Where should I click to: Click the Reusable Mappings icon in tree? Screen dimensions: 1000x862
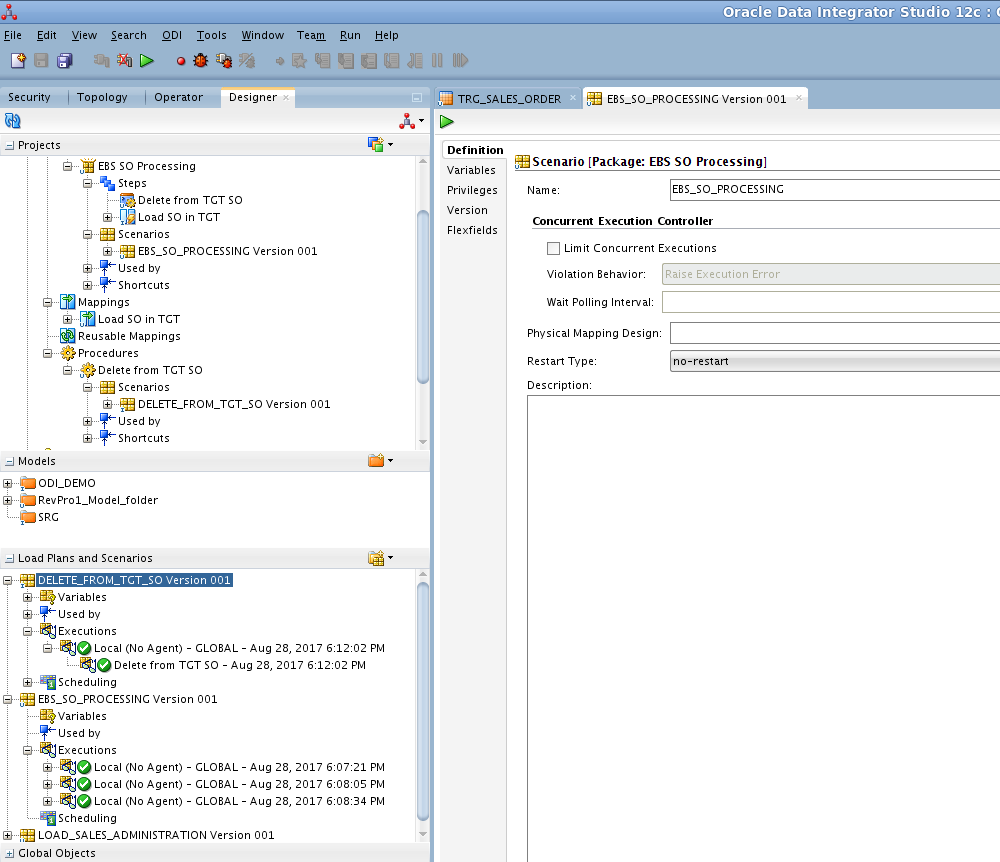pyautogui.click(x=68, y=336)
